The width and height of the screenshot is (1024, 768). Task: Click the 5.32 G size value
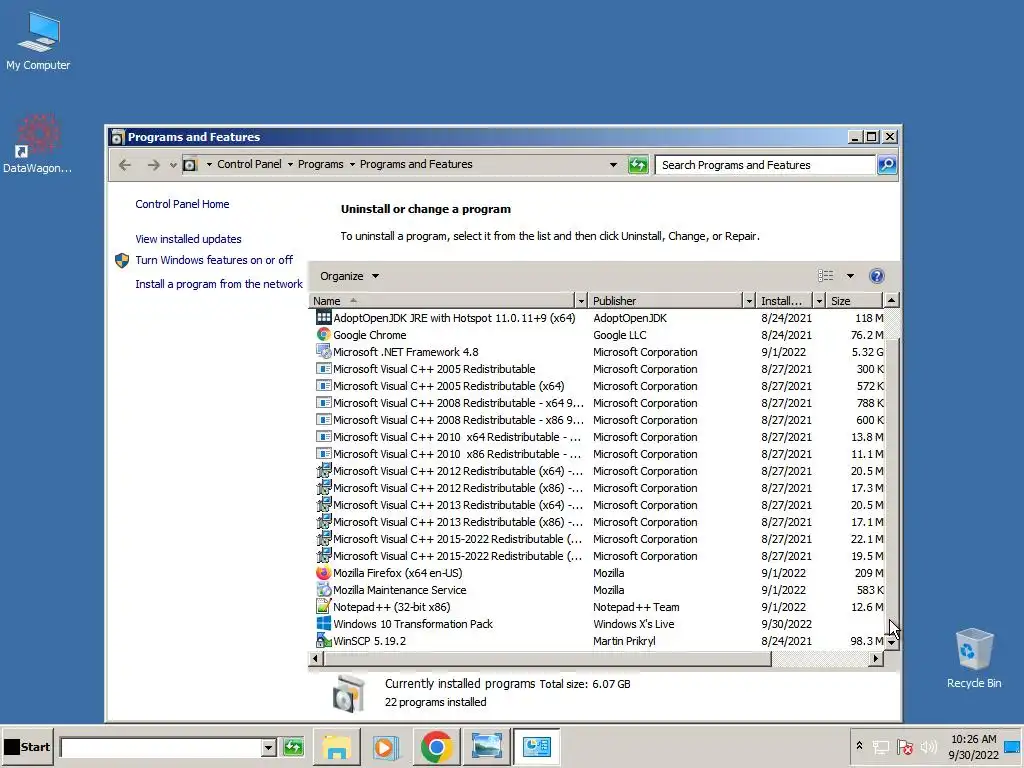coord(867,352)
